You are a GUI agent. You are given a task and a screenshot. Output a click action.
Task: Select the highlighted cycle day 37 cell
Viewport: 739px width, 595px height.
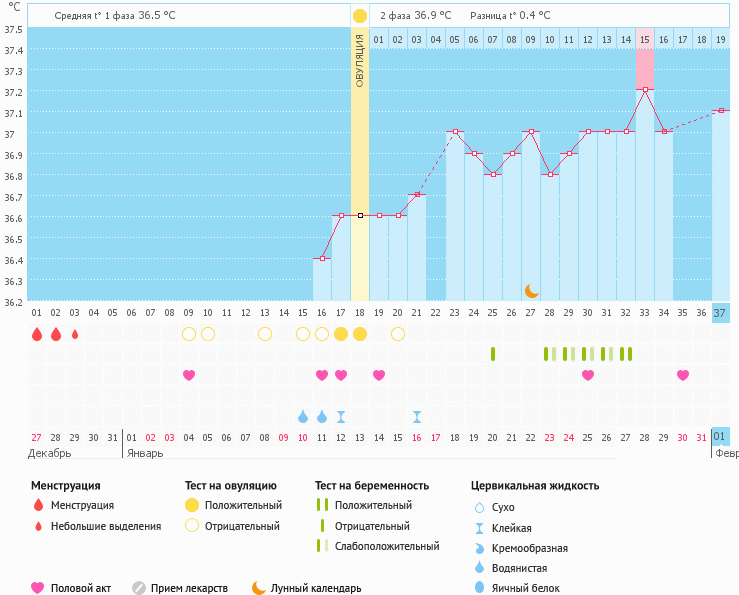coord(721,313)
